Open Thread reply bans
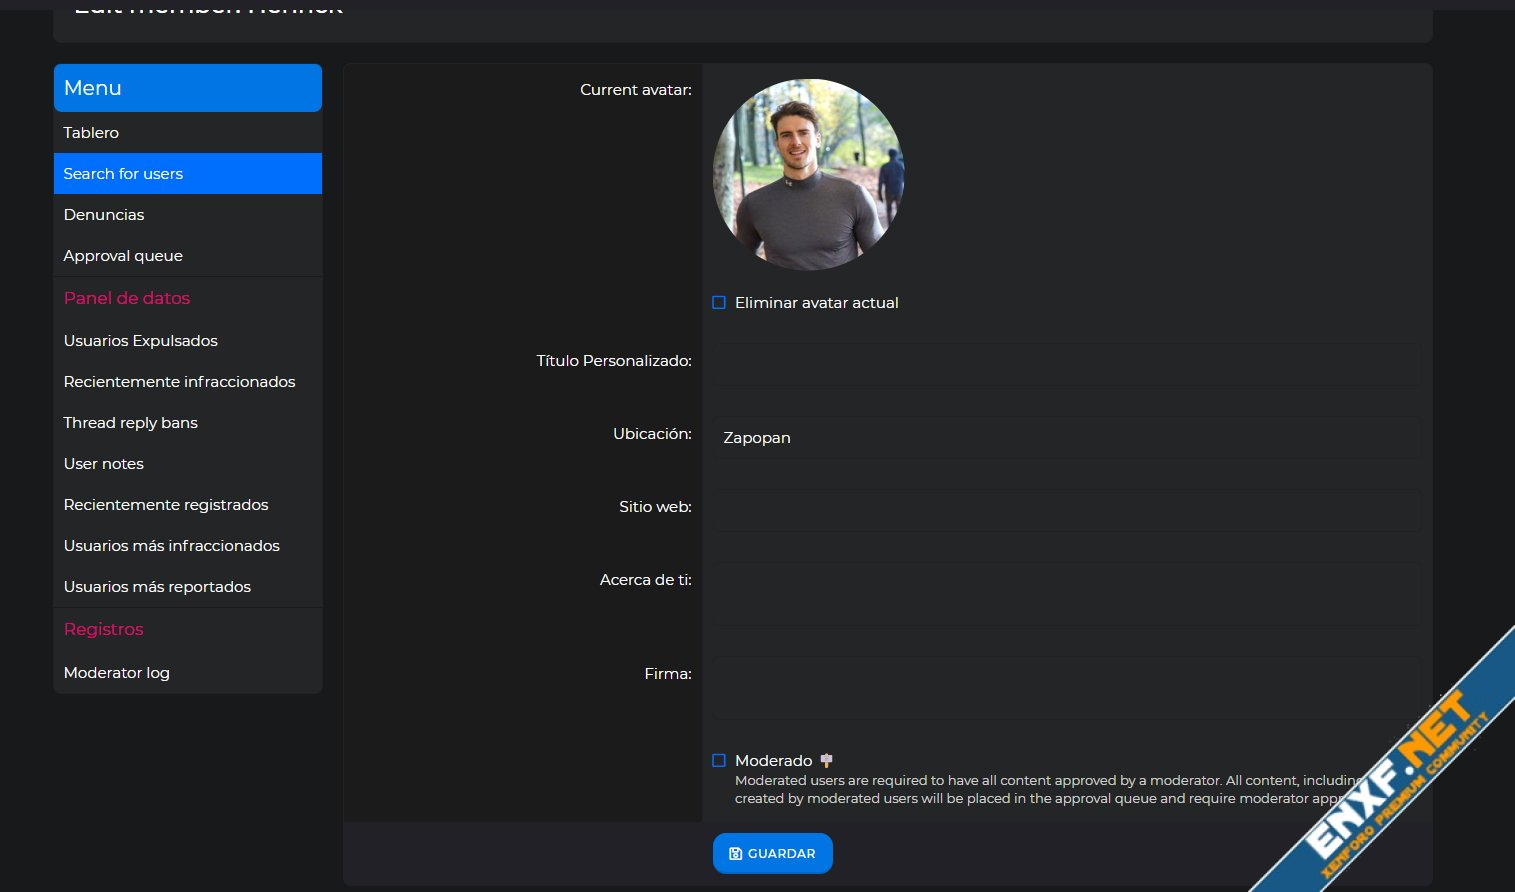This screenshot has width=1515, height=892. tap(188, 422)
